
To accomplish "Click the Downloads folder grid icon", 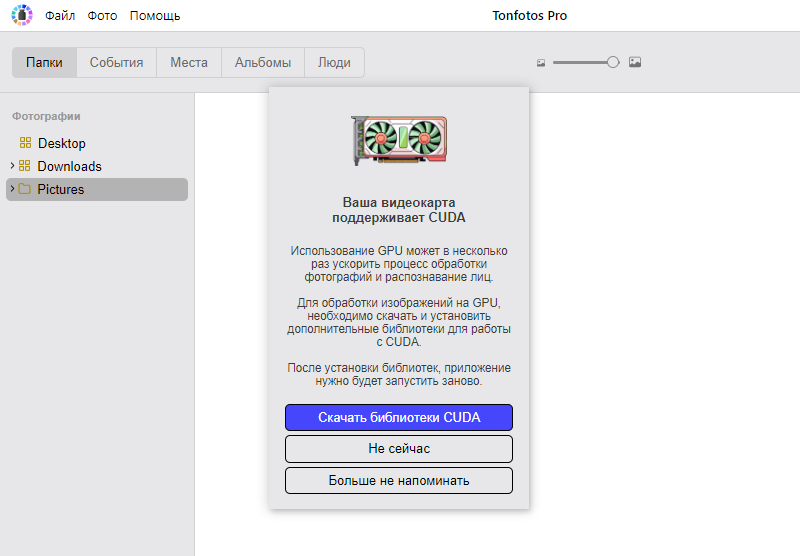I will (x=26, y=166).
